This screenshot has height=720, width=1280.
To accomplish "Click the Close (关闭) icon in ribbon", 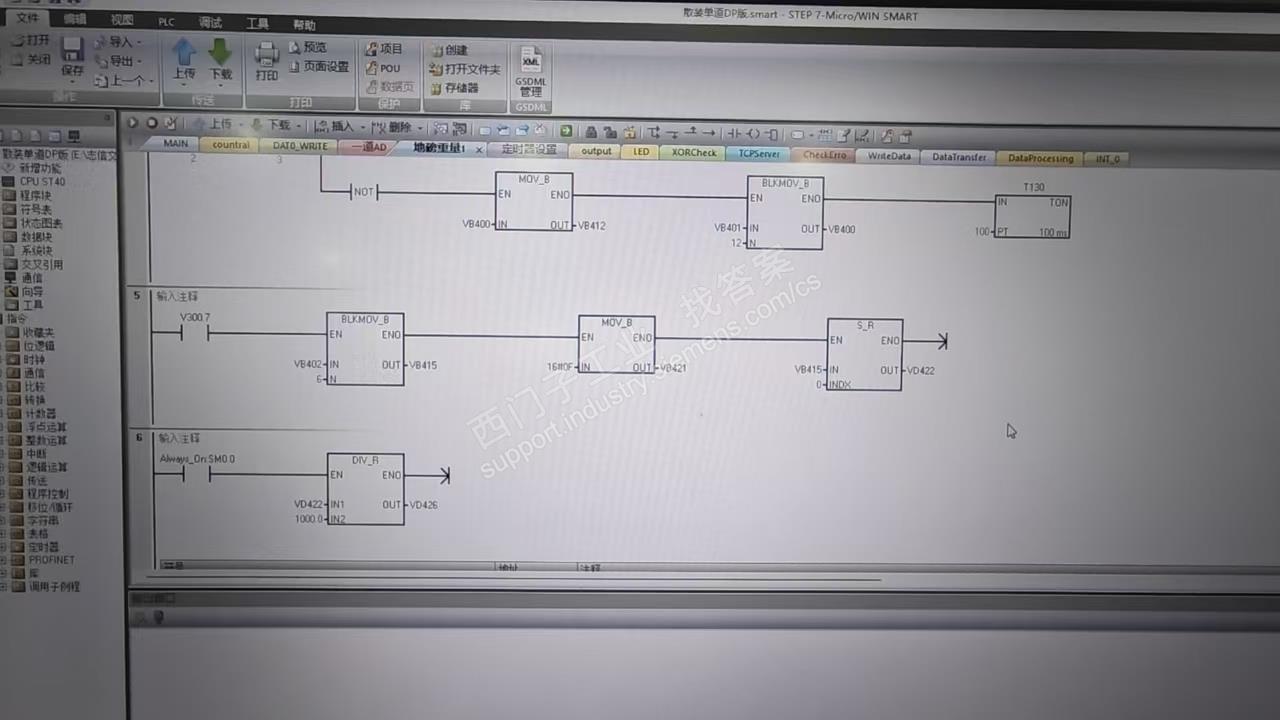I will (x=18, y=59).
